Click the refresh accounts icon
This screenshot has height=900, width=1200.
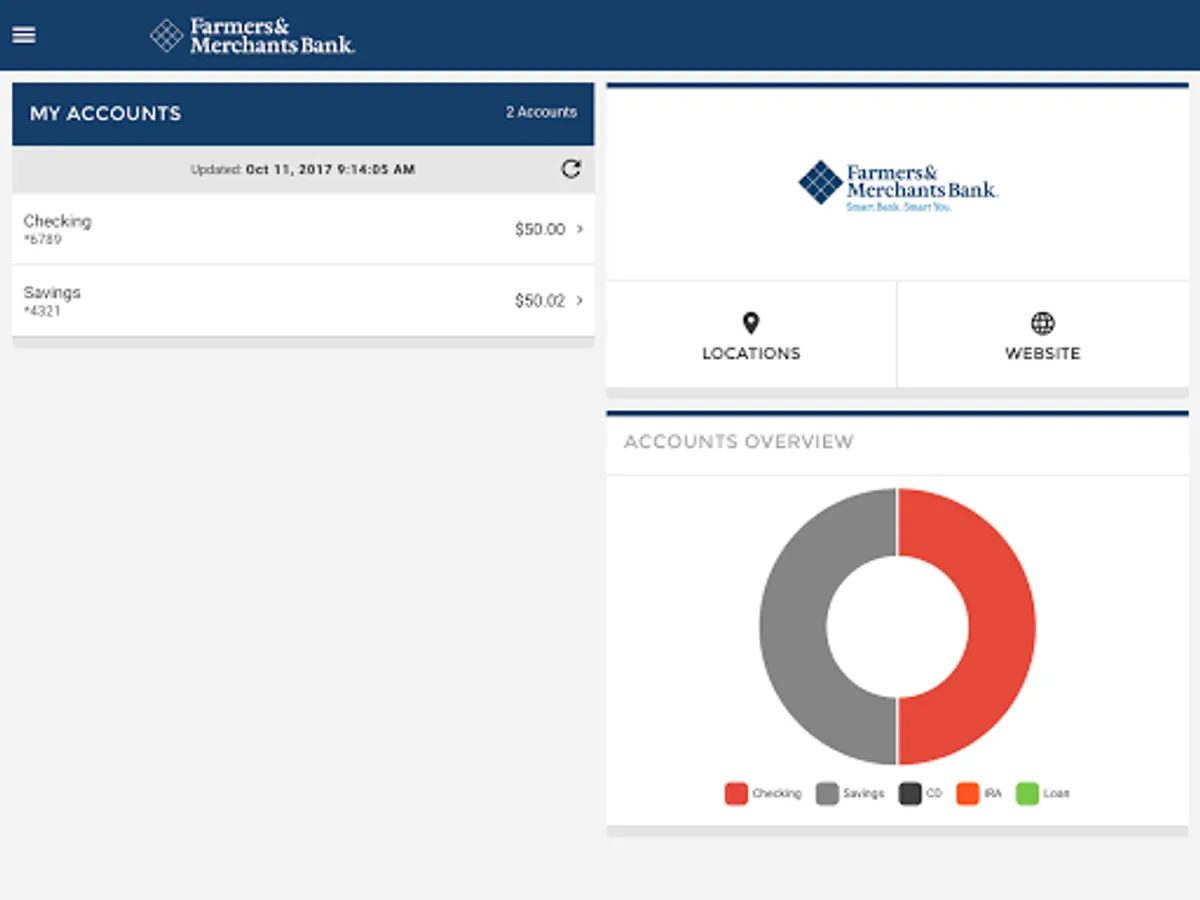[x=571, y=169]
